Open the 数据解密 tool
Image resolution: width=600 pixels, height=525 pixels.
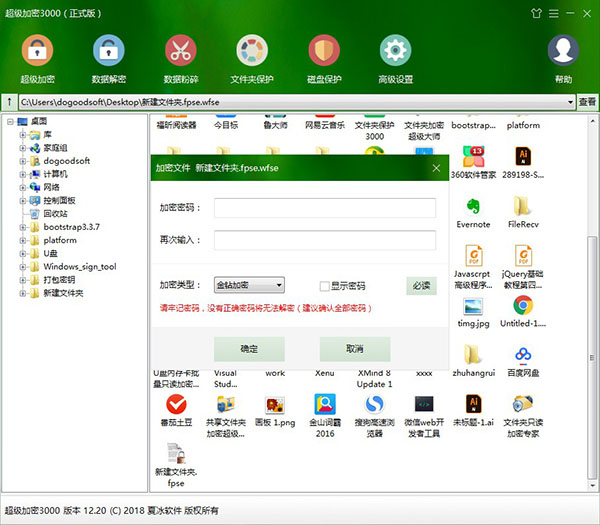109,59
